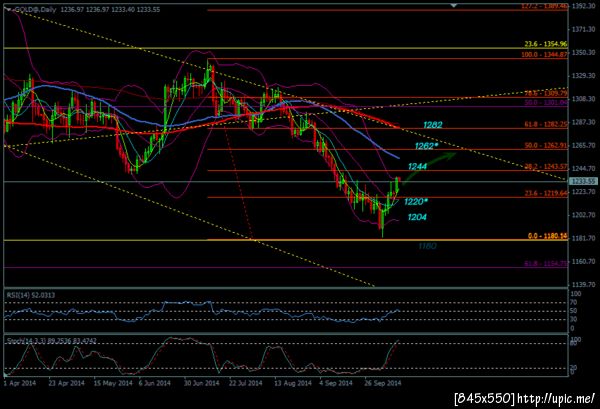
Task: Click the 4 Sep 2014 date label
Action: 336,383
